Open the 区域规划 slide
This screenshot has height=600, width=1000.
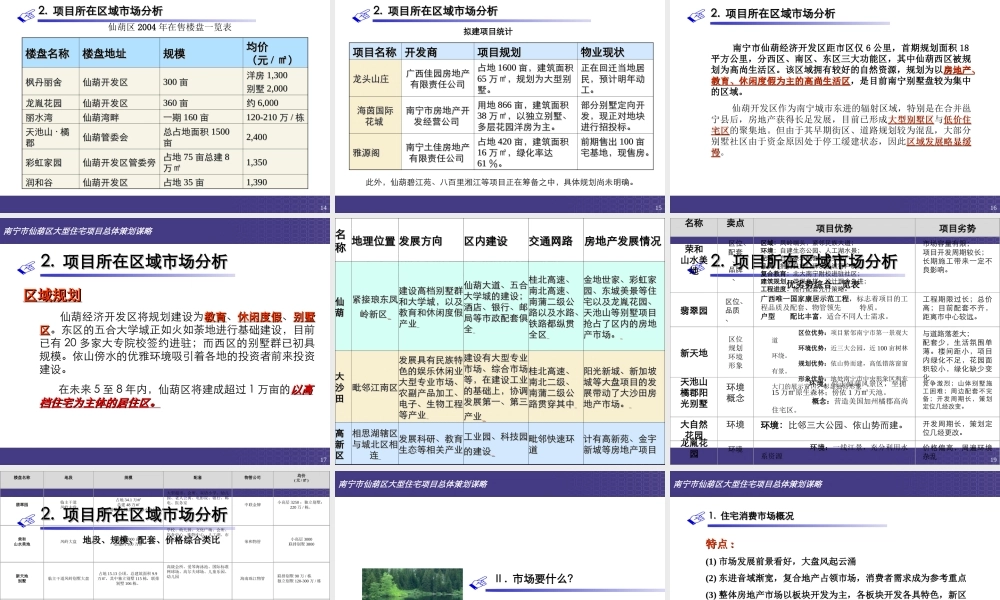coord(165,341)
